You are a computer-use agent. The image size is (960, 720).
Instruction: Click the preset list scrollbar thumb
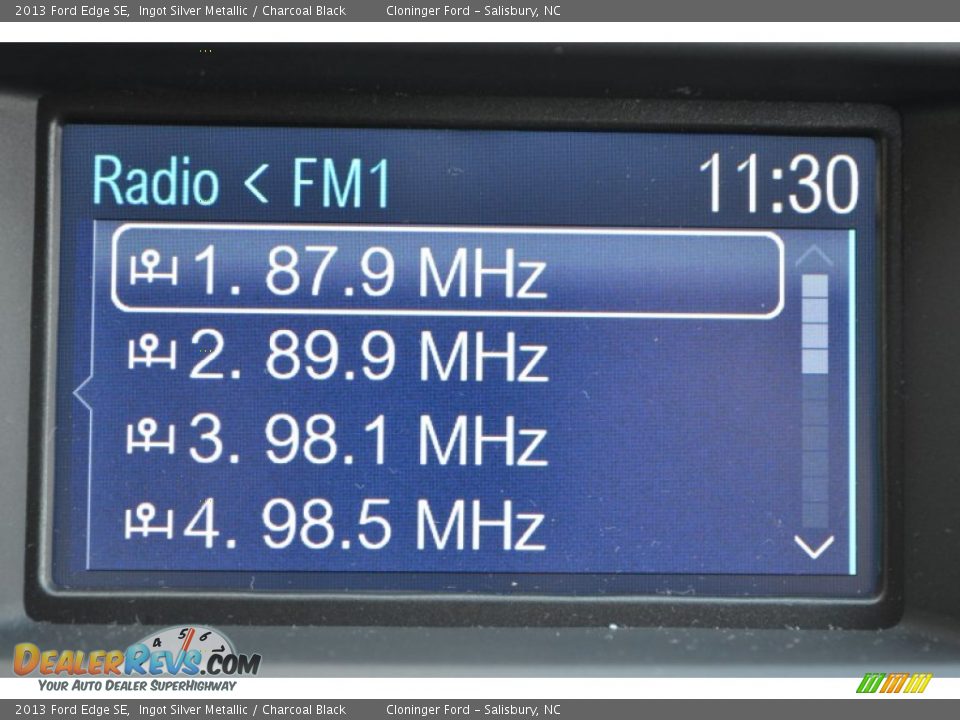click(815, 324)
